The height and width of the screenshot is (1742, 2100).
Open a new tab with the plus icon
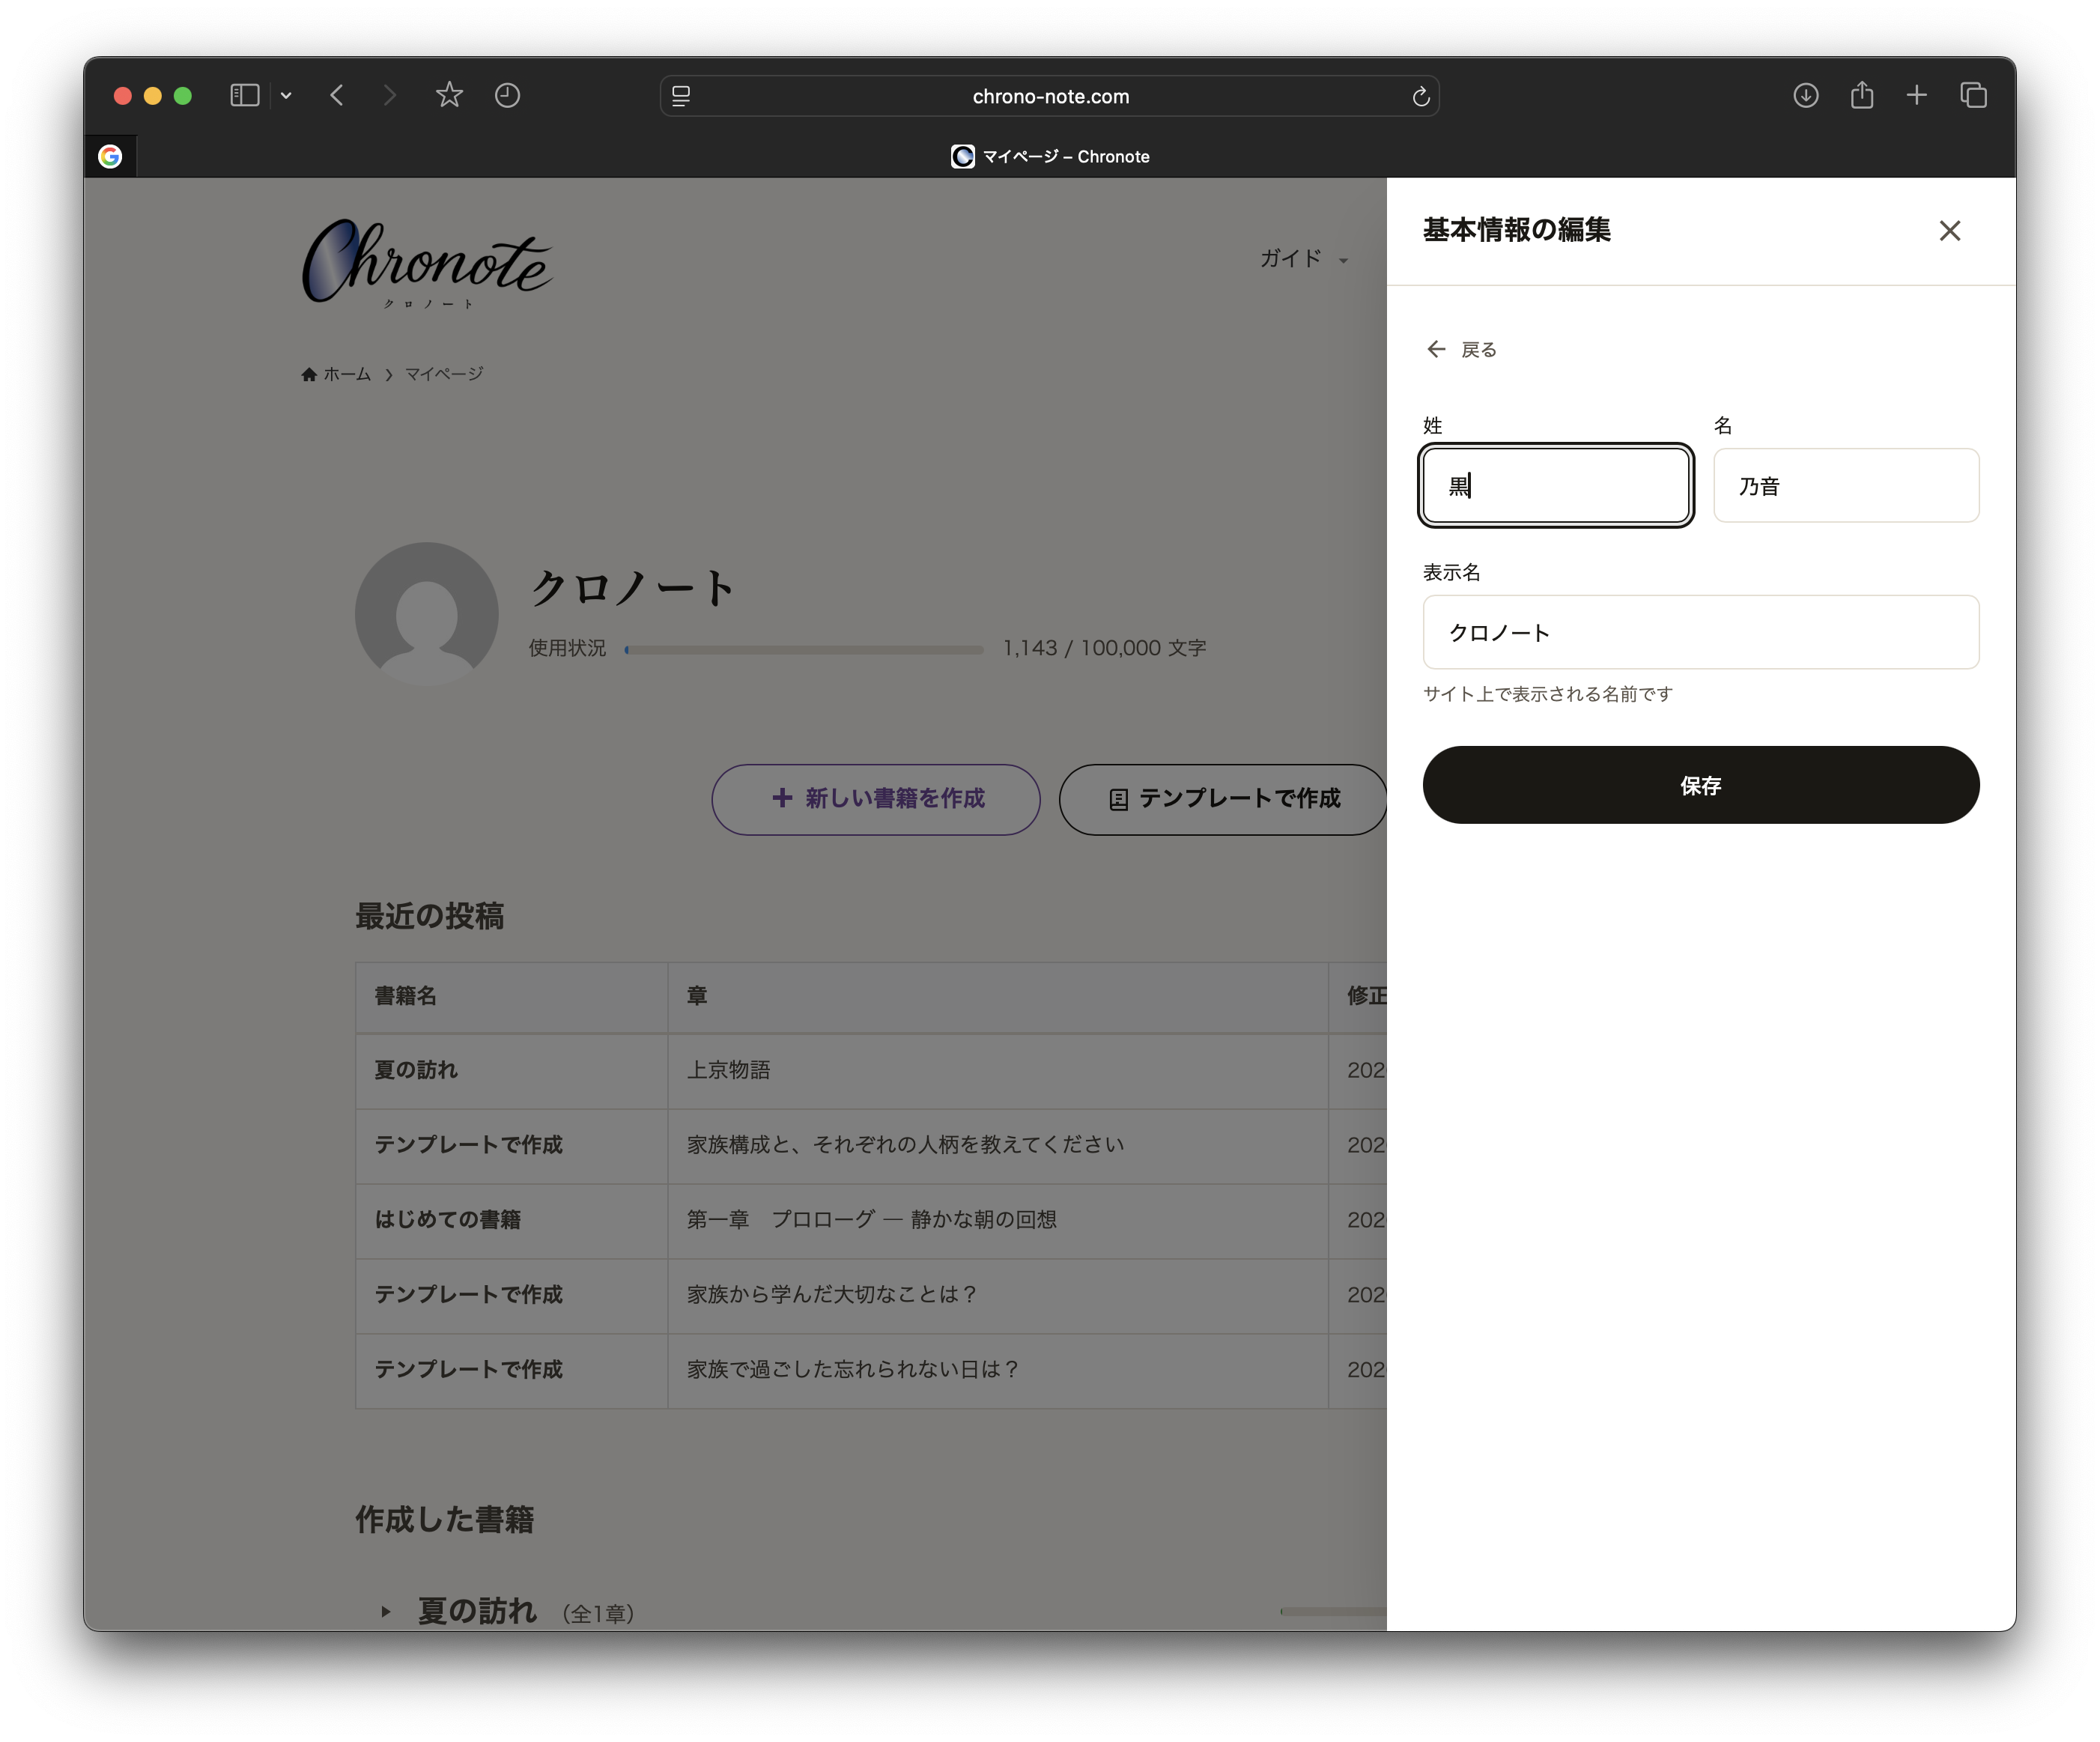tap(1917, 96)
